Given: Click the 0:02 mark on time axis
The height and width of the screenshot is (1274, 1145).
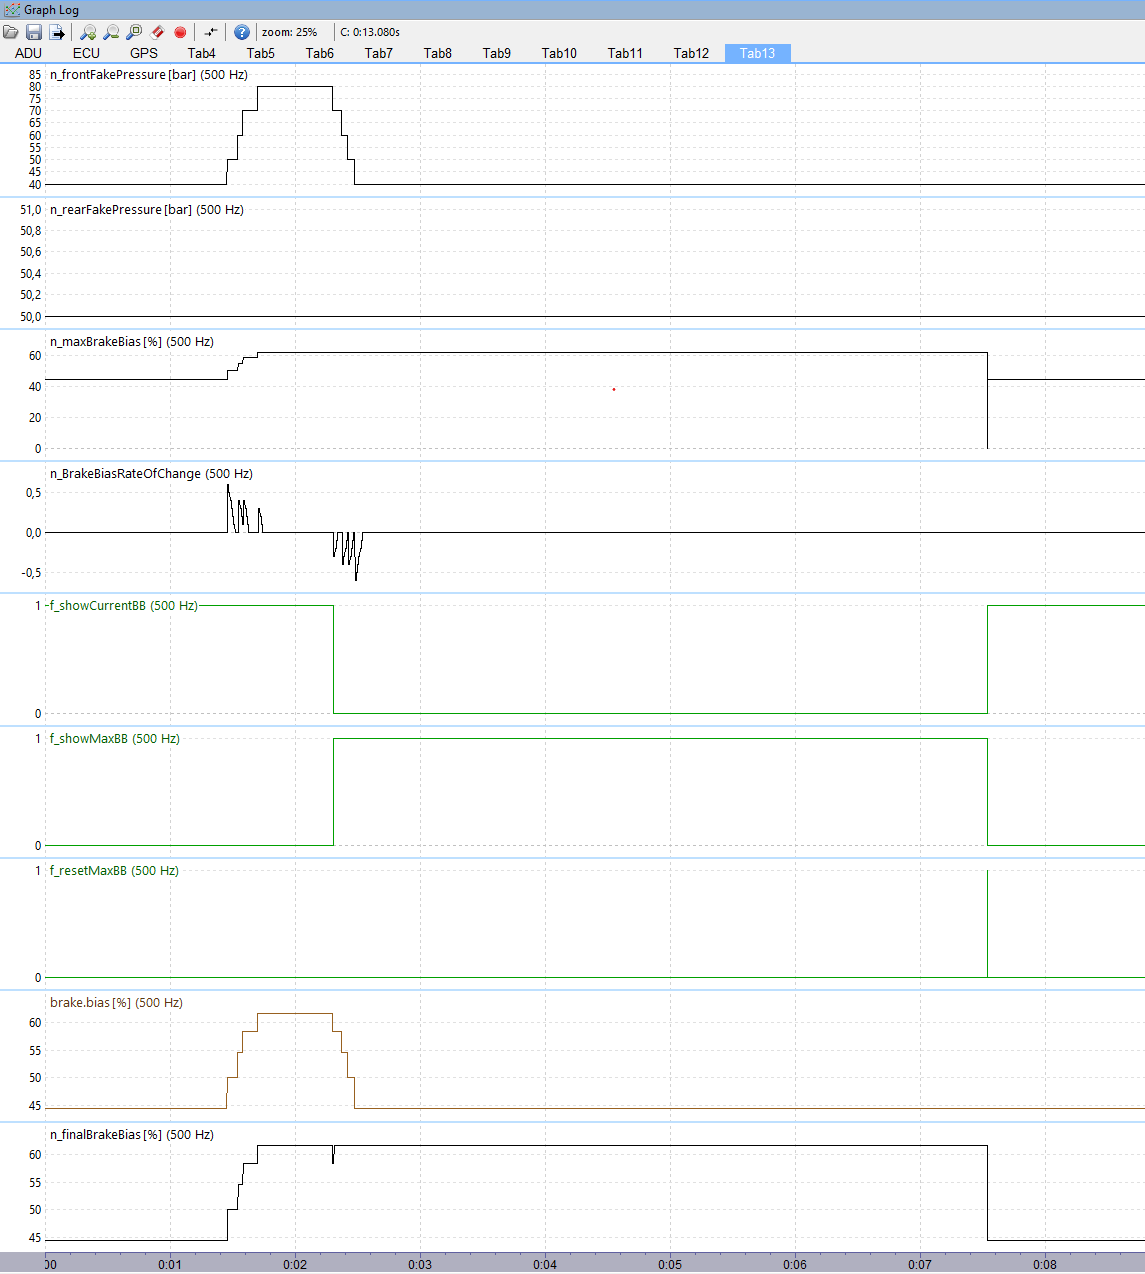Looking at the screenshot, I should click(295, 1265).
